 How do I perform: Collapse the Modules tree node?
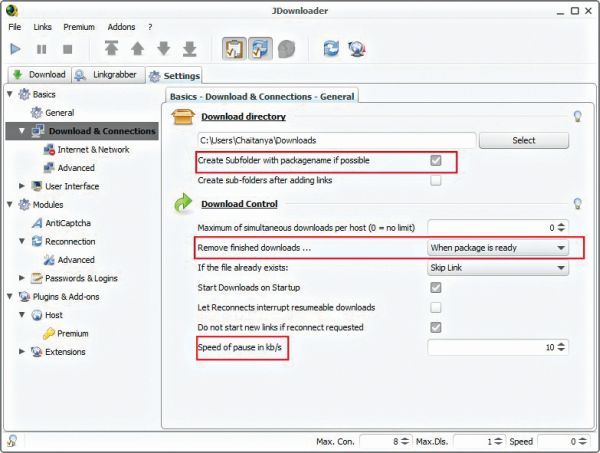(x=10, y=204)
